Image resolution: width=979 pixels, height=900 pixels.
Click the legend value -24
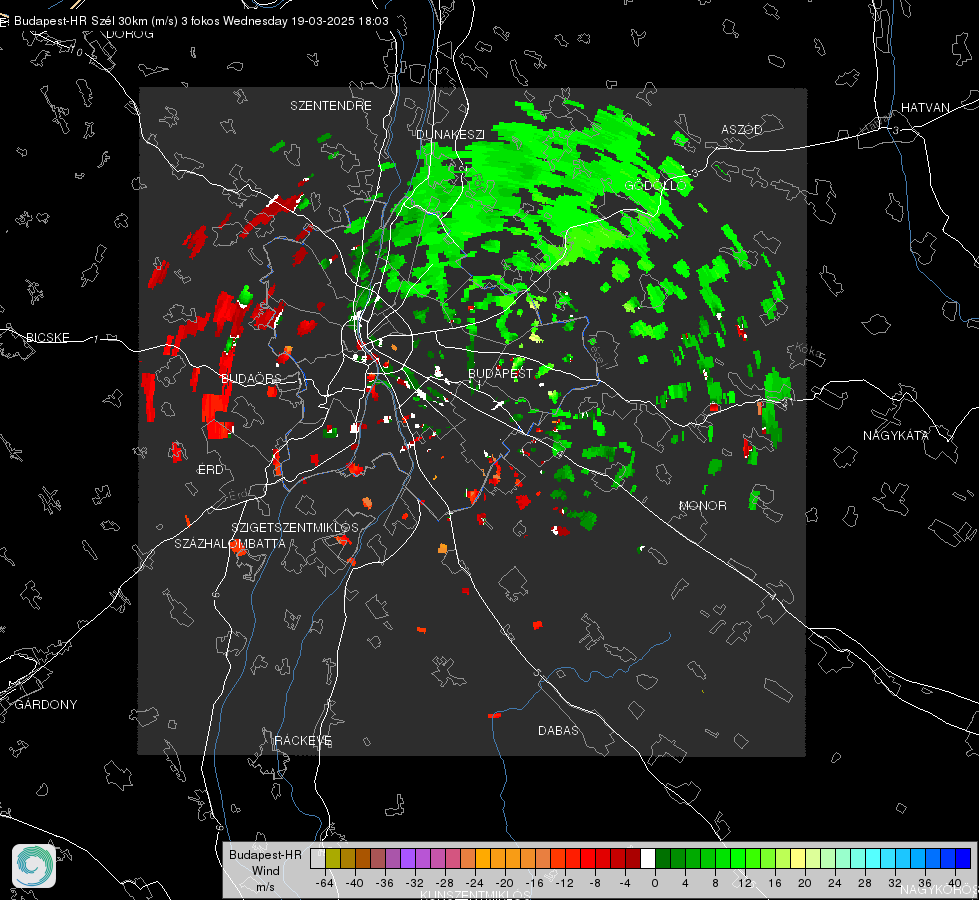pyautogui.click(x=475, y=883)
